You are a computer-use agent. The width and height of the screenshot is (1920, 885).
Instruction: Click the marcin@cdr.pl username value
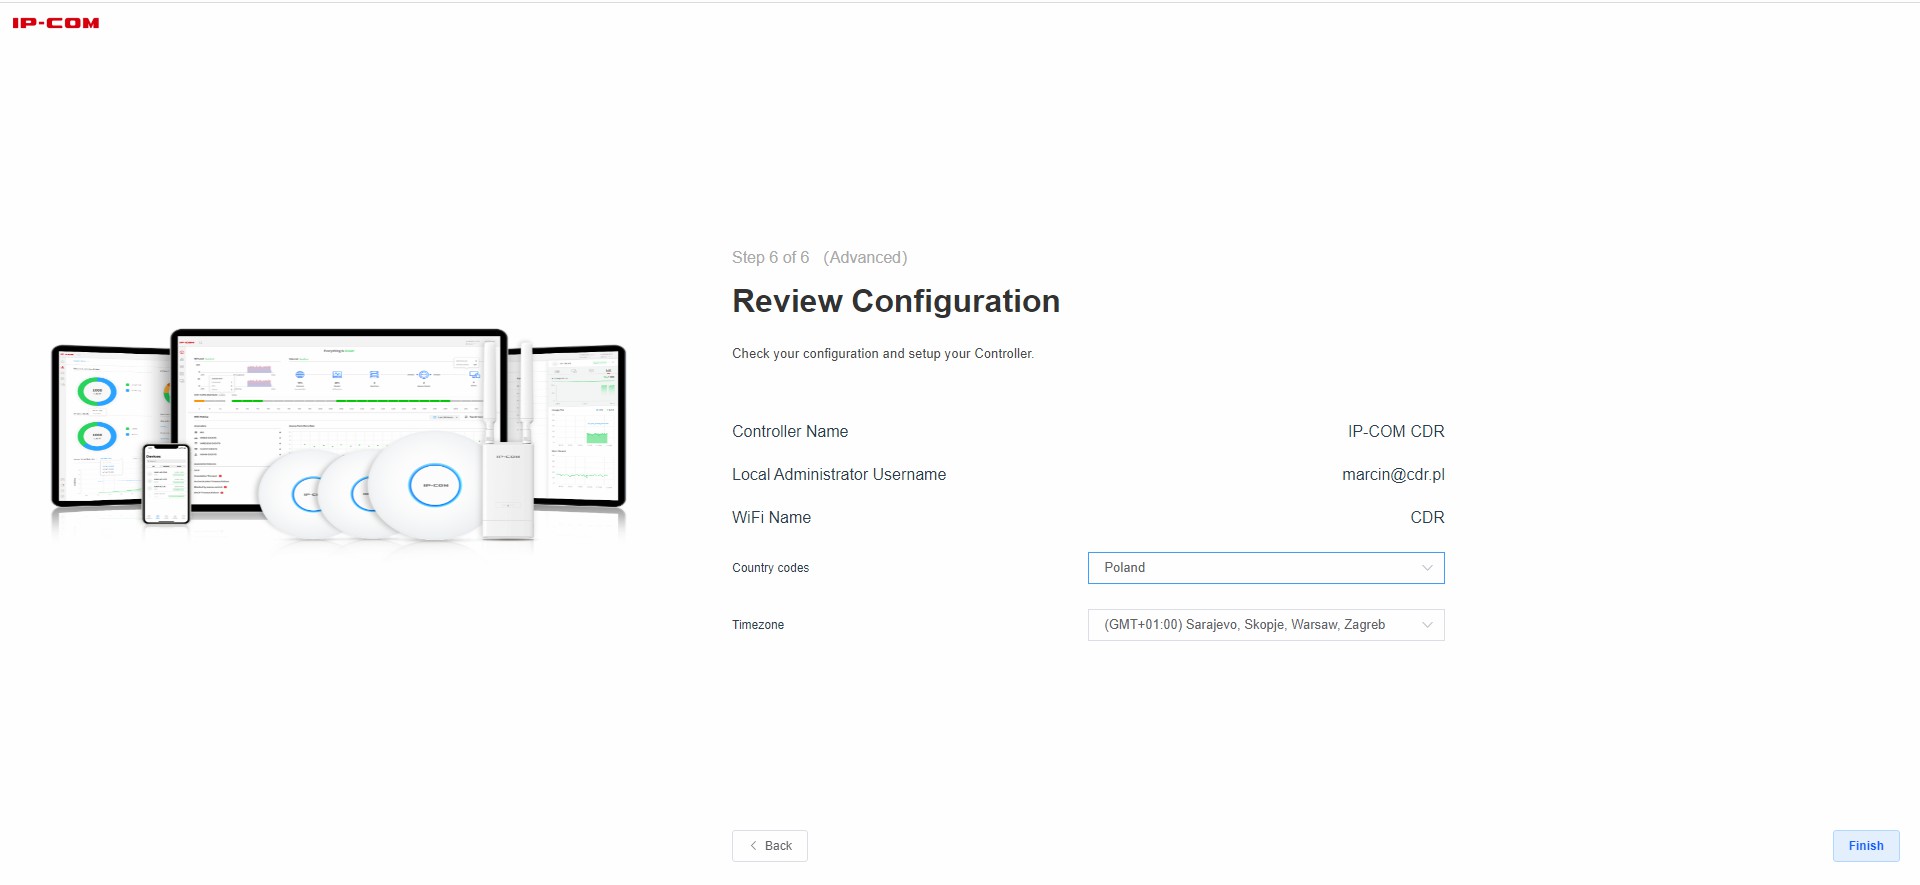1393,475
